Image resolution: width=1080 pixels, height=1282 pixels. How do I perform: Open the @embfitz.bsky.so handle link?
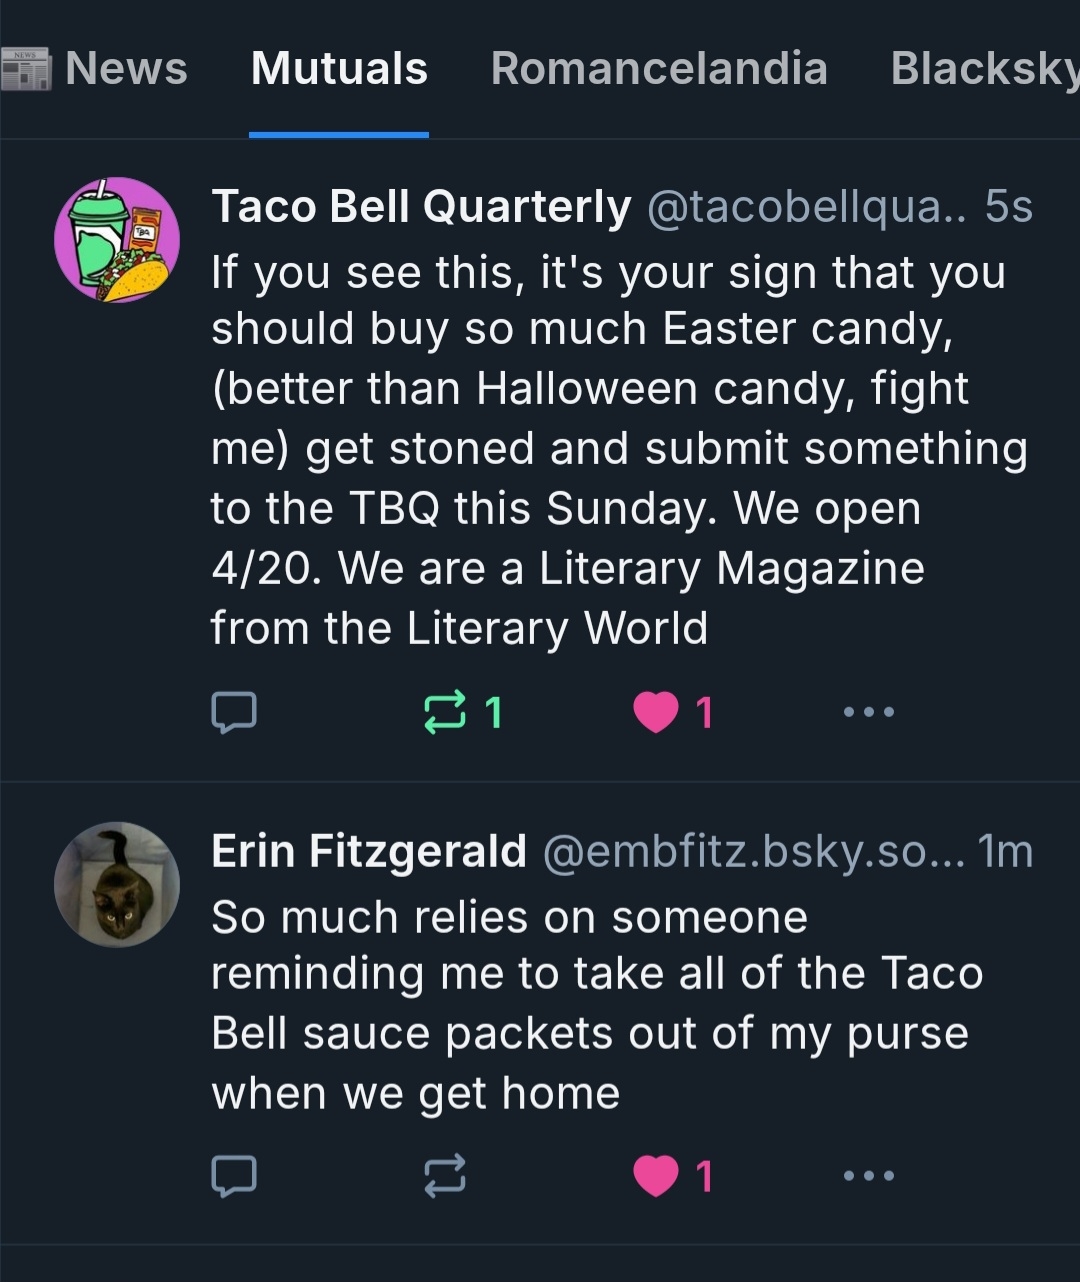pyautogui.click(x=754, y=851)
